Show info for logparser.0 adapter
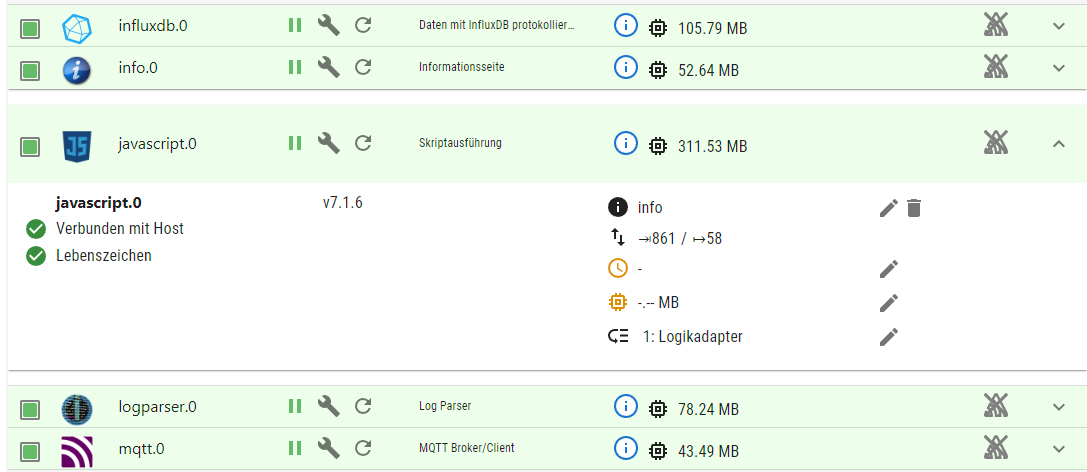Image resolution: width=1087 pixels, height=472 pixels. point(625,407)
